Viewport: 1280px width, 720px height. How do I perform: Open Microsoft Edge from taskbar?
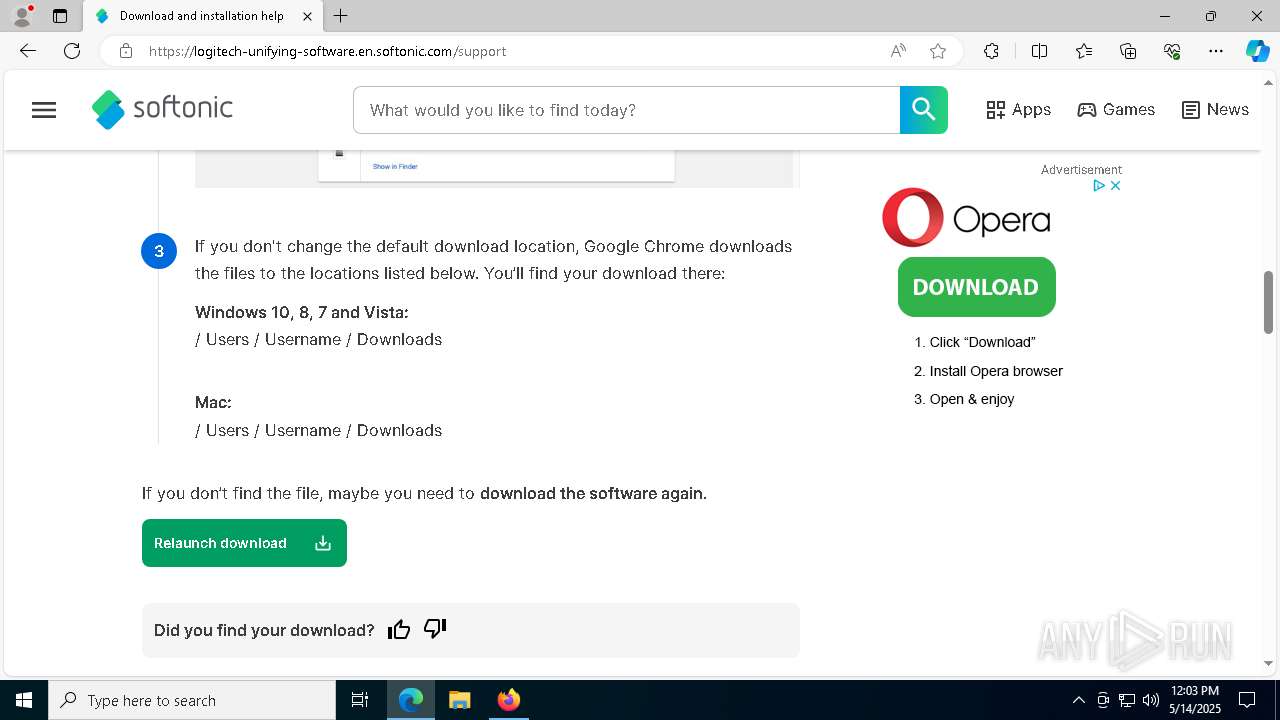coord(411,700)
